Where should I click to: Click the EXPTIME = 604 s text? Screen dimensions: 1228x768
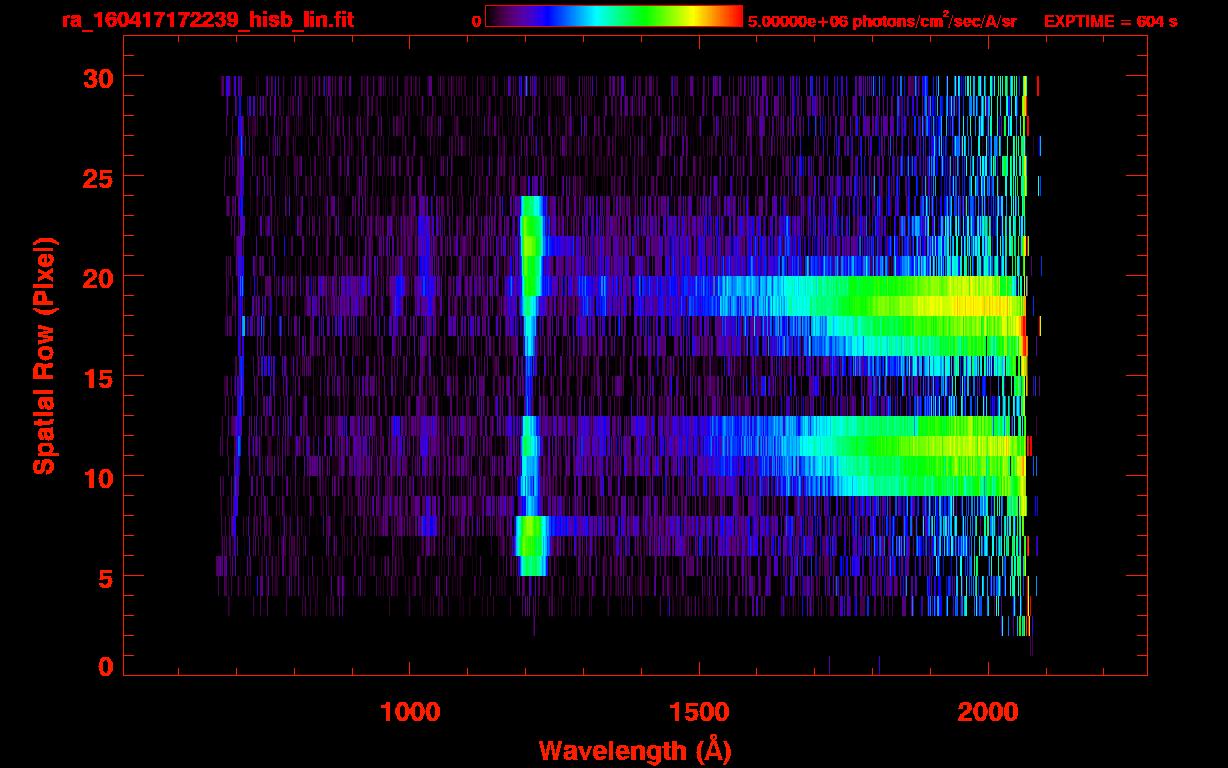click(x=1110, y=21)
